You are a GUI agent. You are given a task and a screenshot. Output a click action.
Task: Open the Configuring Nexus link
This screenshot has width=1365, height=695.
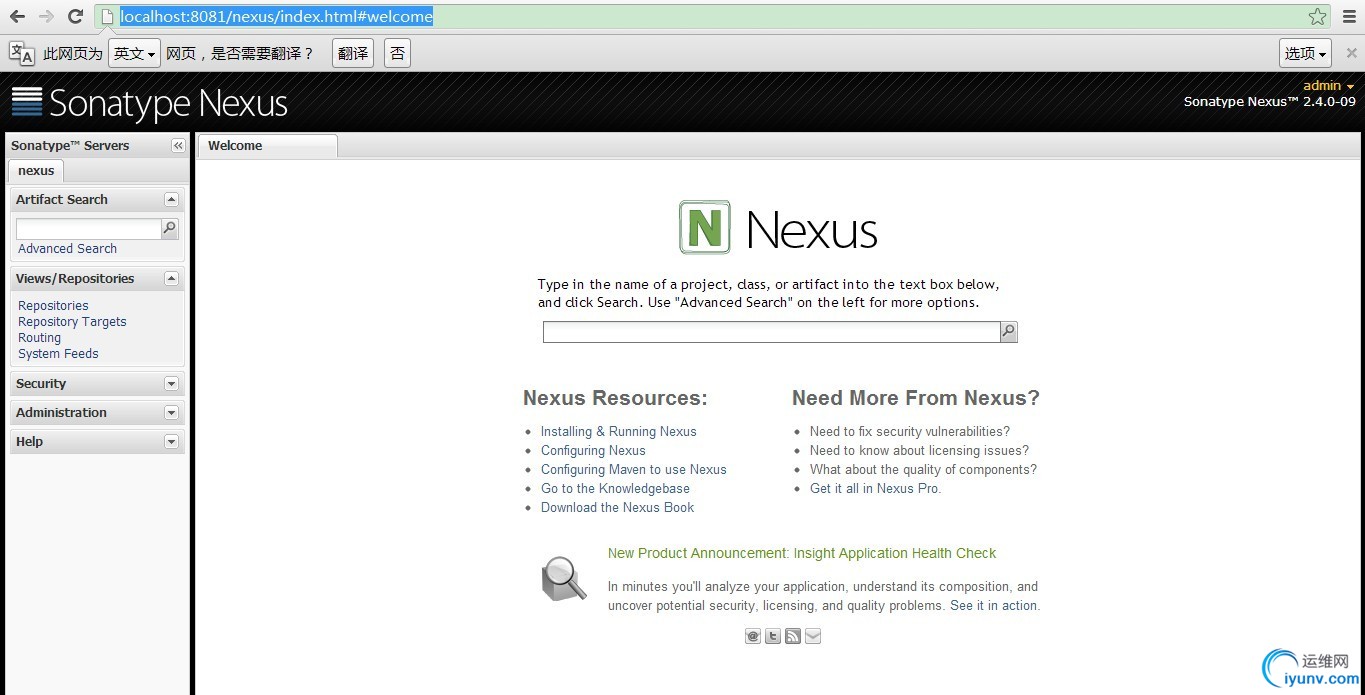pos(593,451)
